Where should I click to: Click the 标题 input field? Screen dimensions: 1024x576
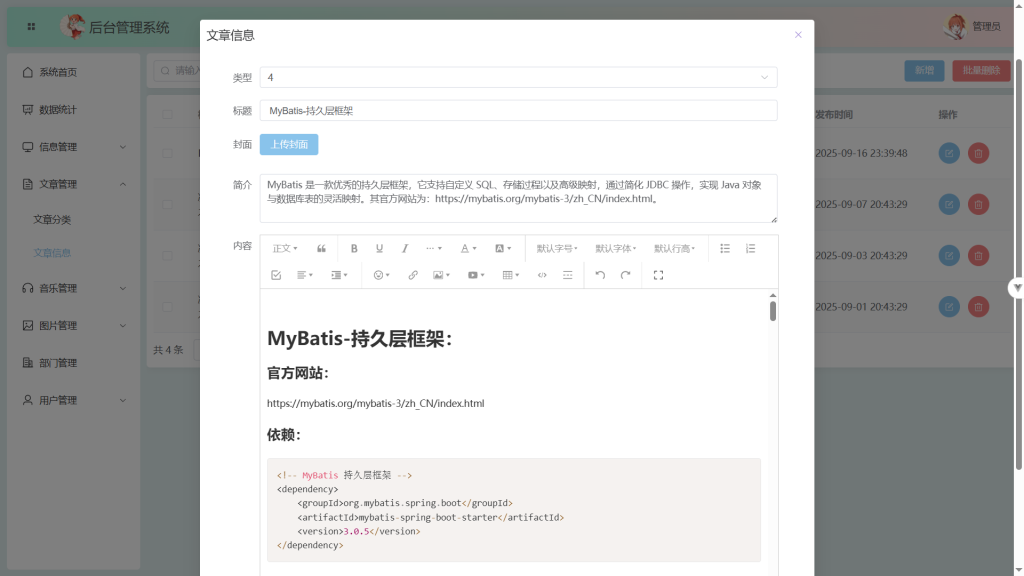(518, 111)
